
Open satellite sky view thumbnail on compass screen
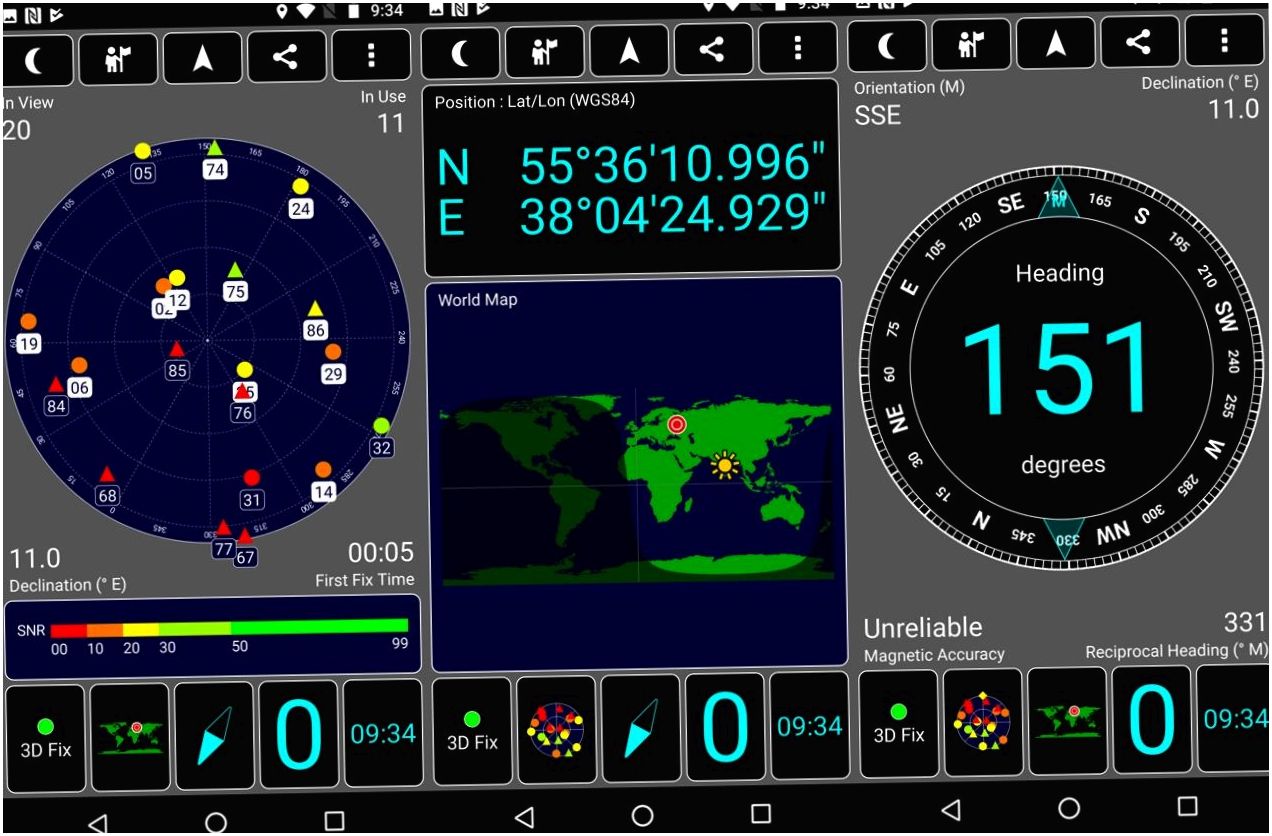(x=983, y=721)
